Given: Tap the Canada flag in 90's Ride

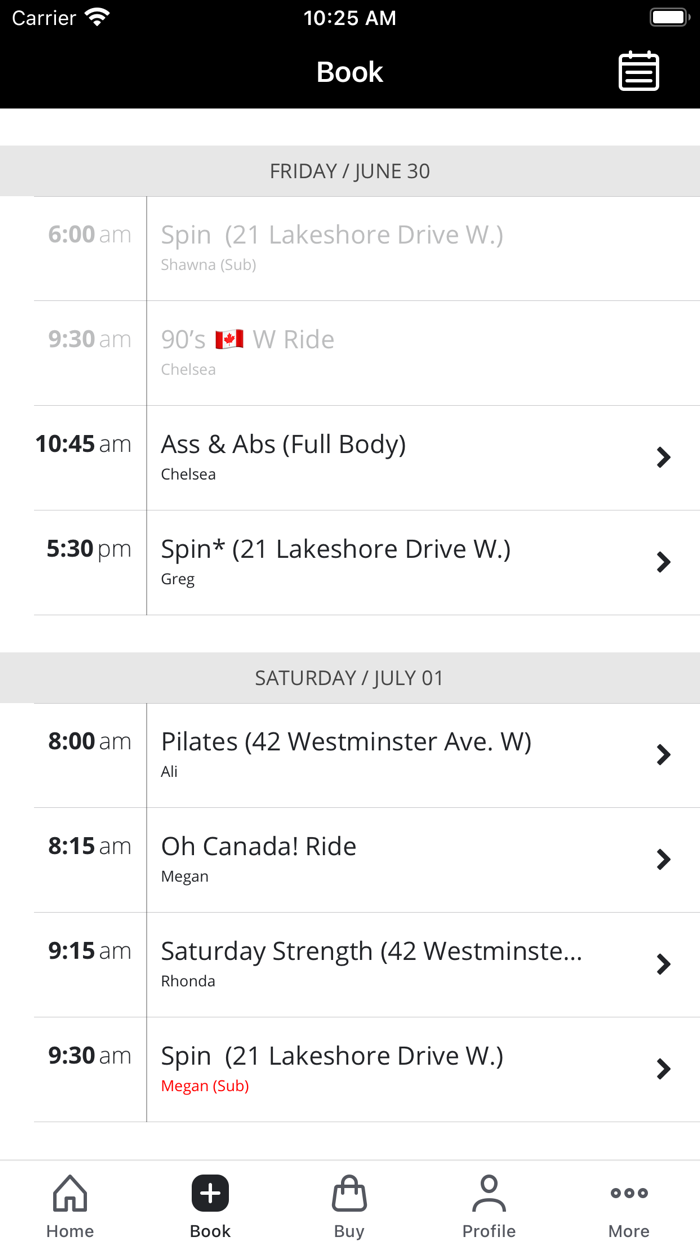Looking at the screenshot, I should coord(229,340).
